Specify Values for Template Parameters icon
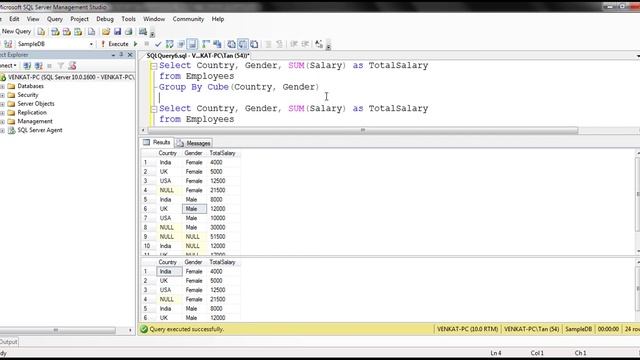The image size is (640, 360). 319,44
